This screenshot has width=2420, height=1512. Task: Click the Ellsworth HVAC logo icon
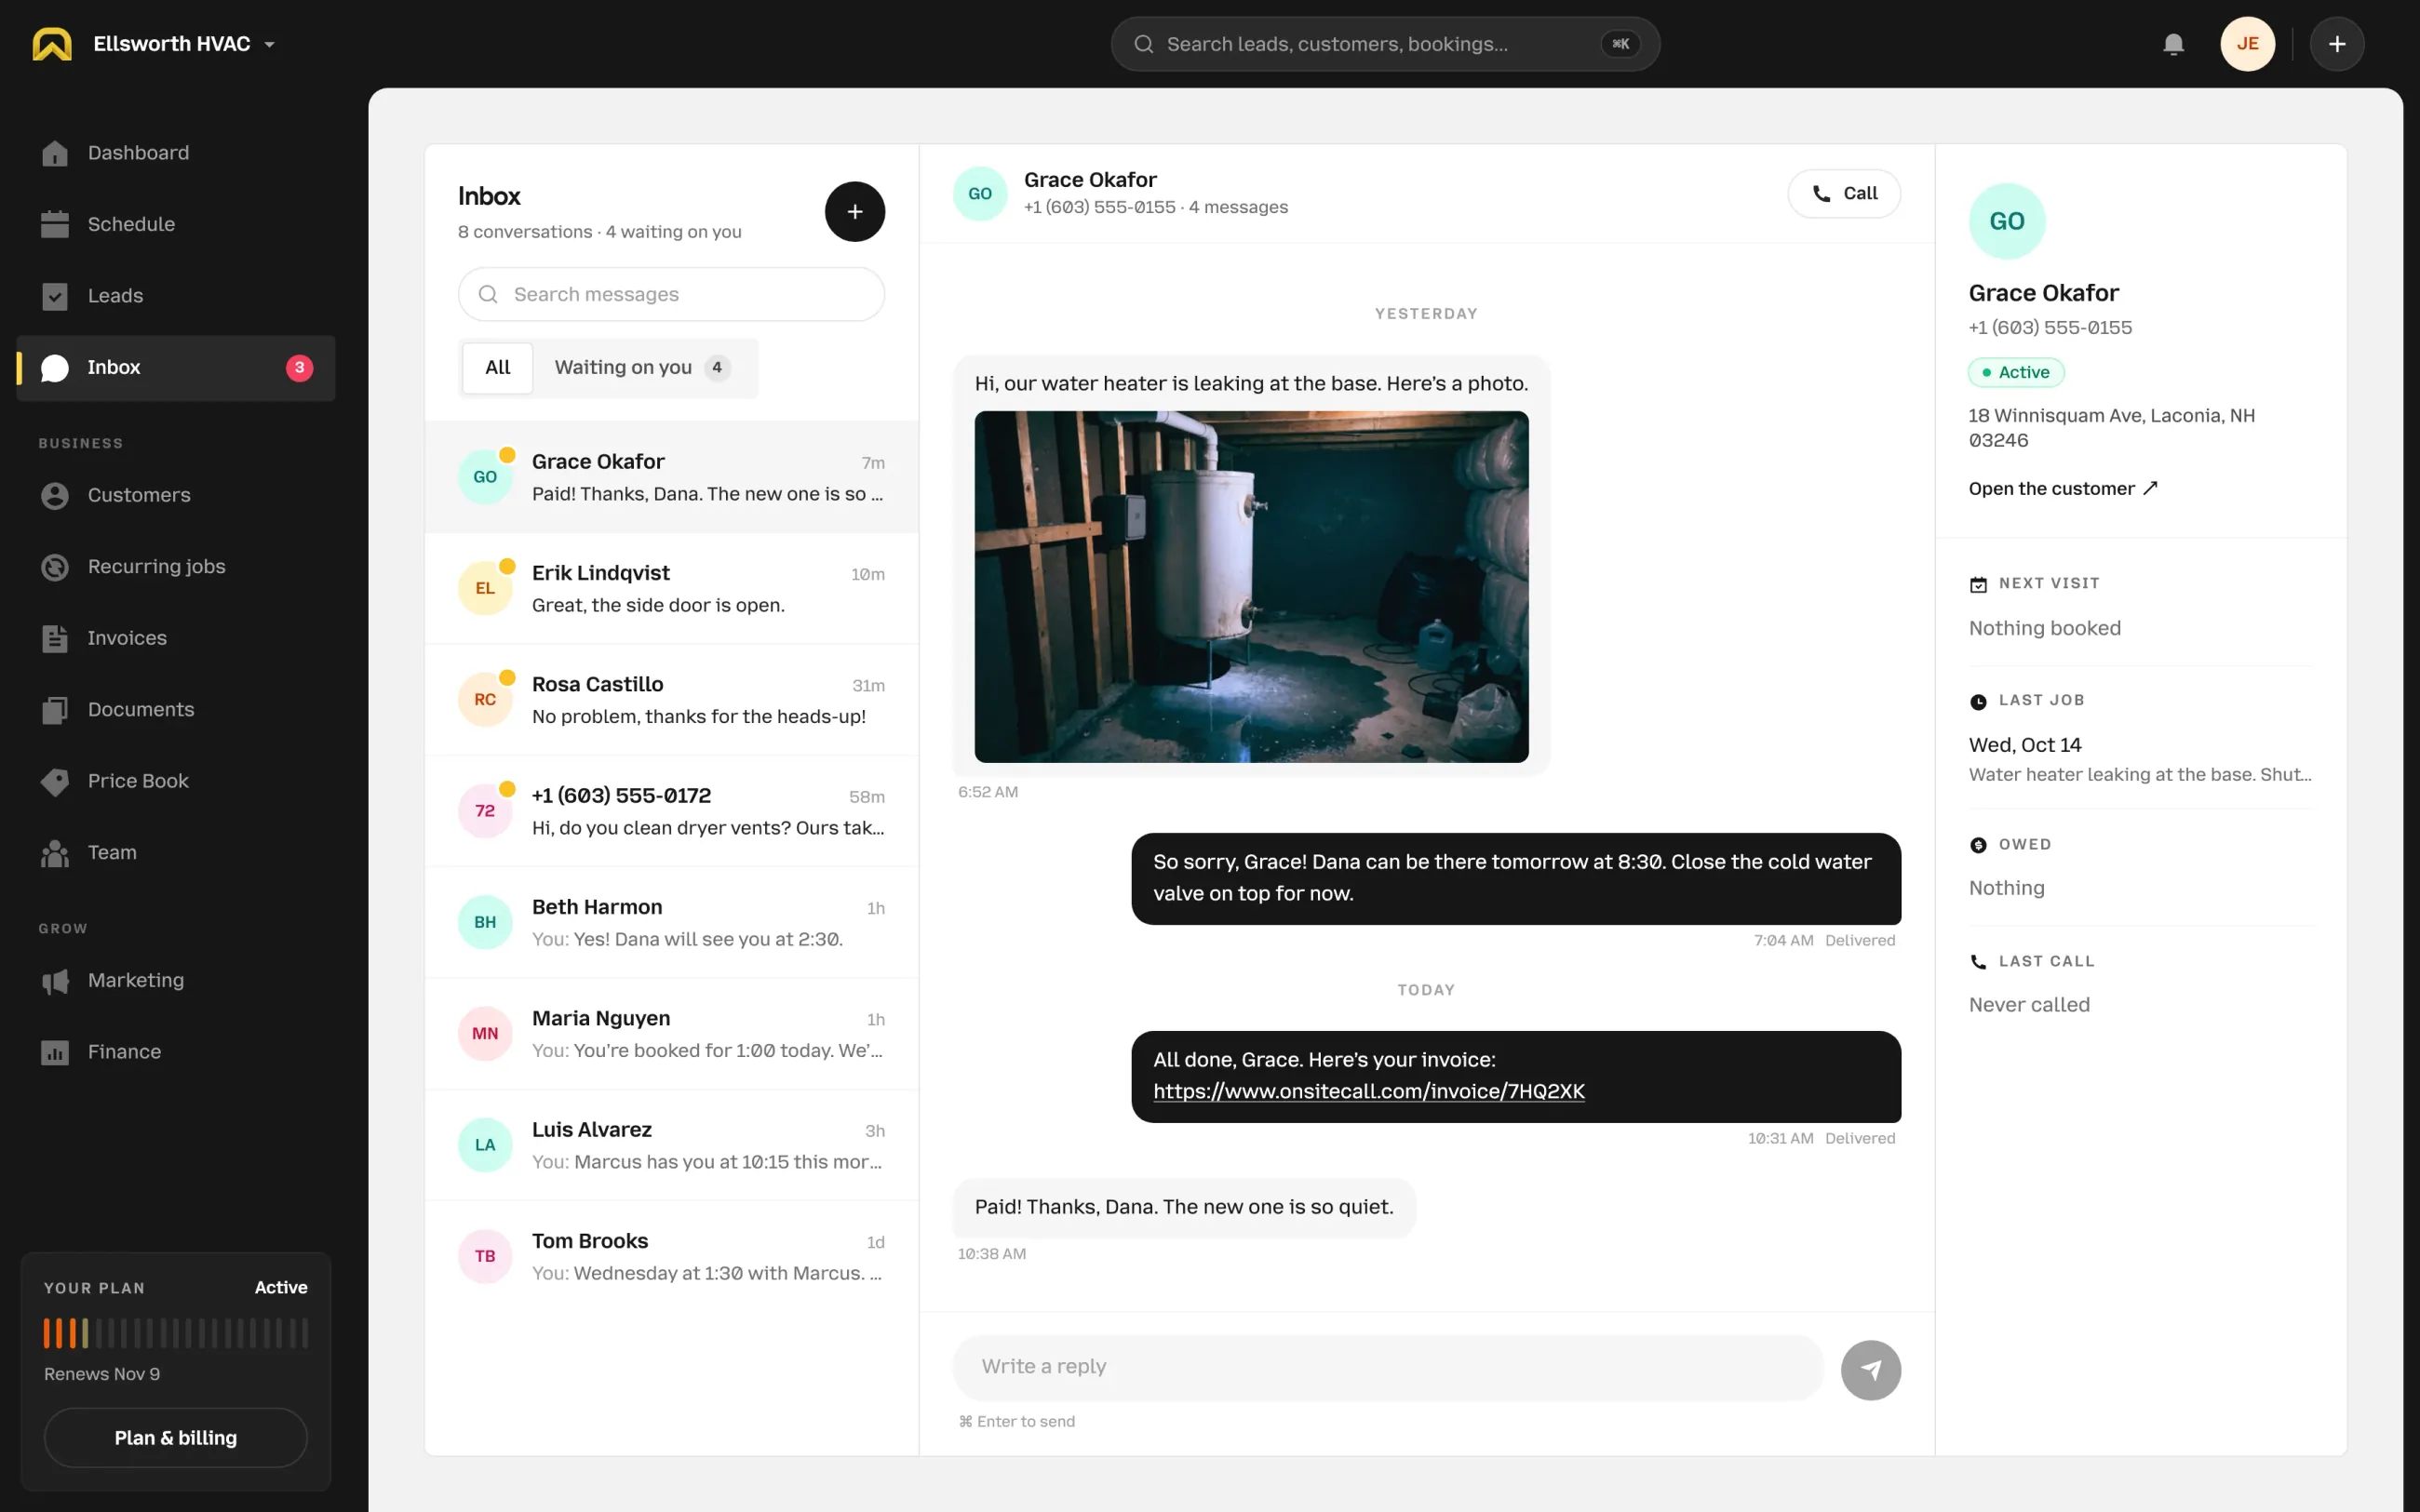click(52, 44)
